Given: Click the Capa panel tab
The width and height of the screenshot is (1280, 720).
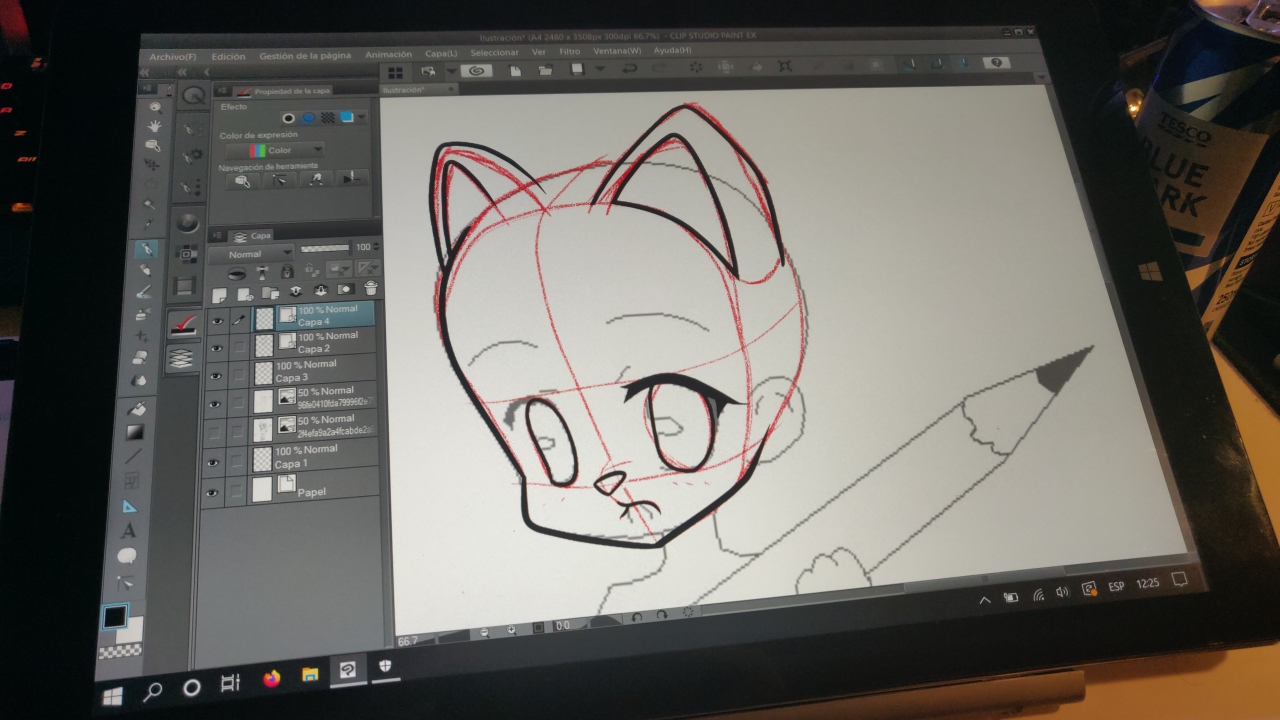Looking at the screenshot, I should (x=253, y=235).
